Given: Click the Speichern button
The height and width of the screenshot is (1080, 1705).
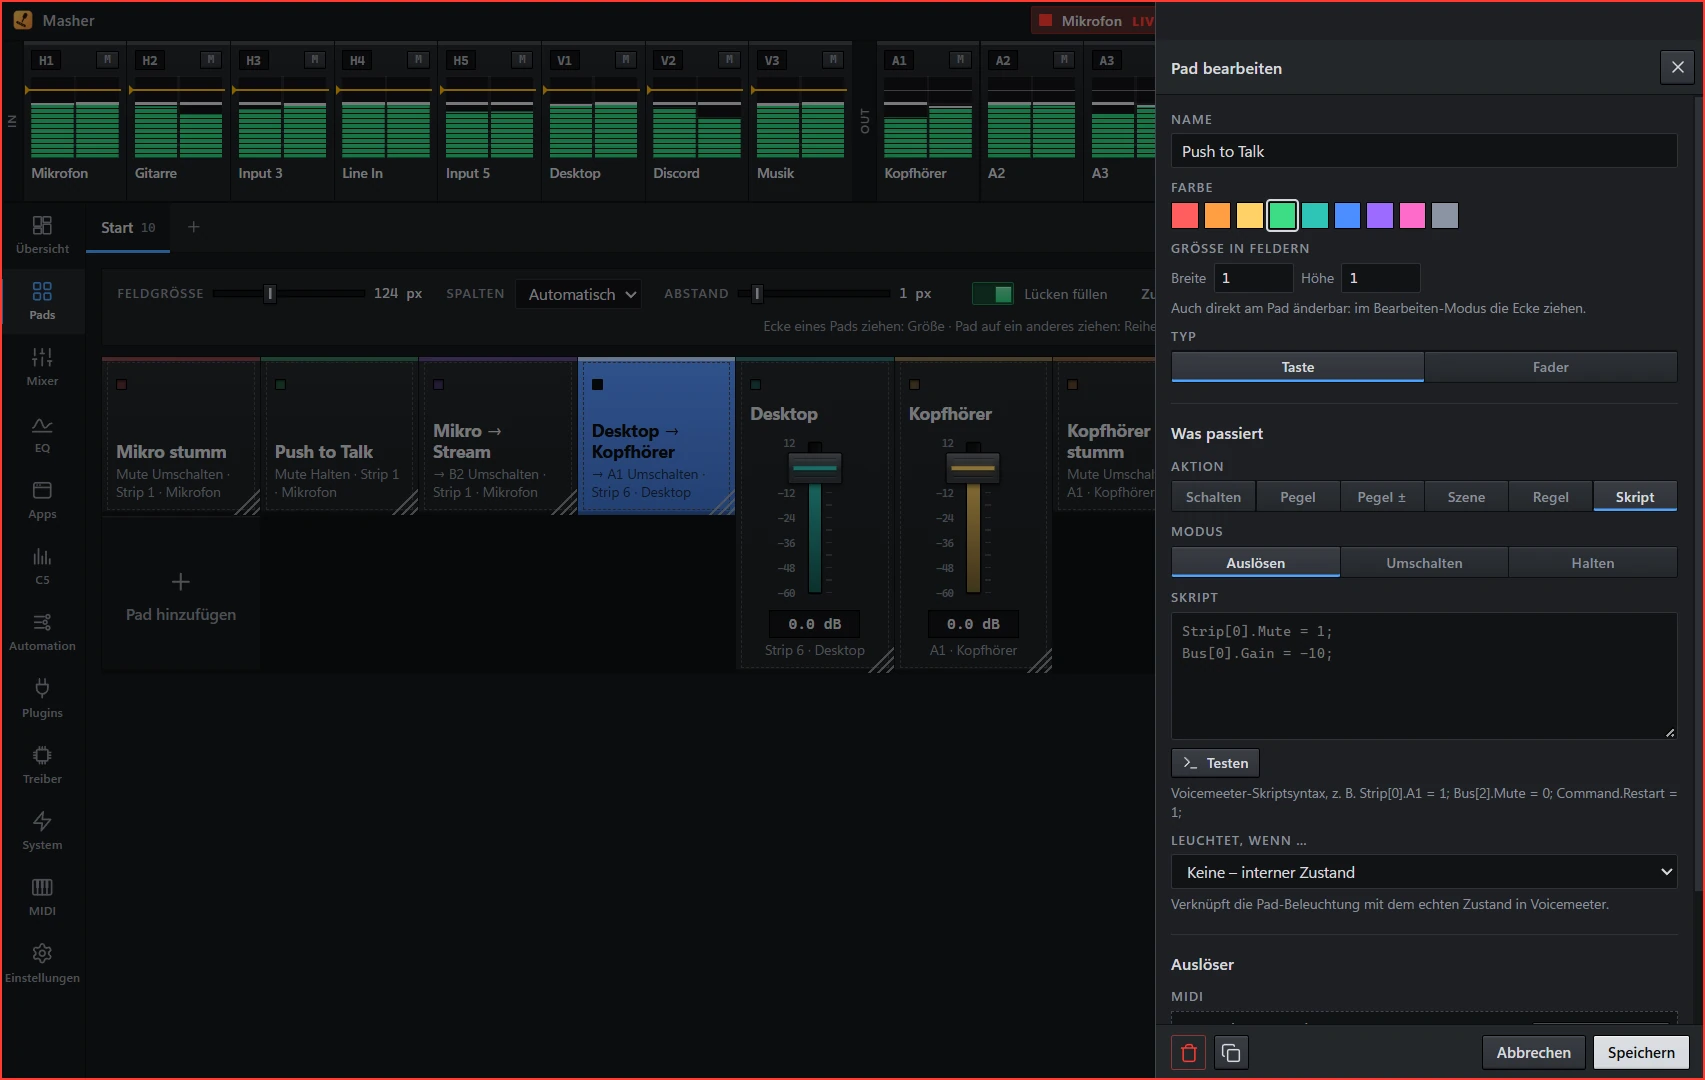Looking at the screenshot, I should (1641, 1052).
